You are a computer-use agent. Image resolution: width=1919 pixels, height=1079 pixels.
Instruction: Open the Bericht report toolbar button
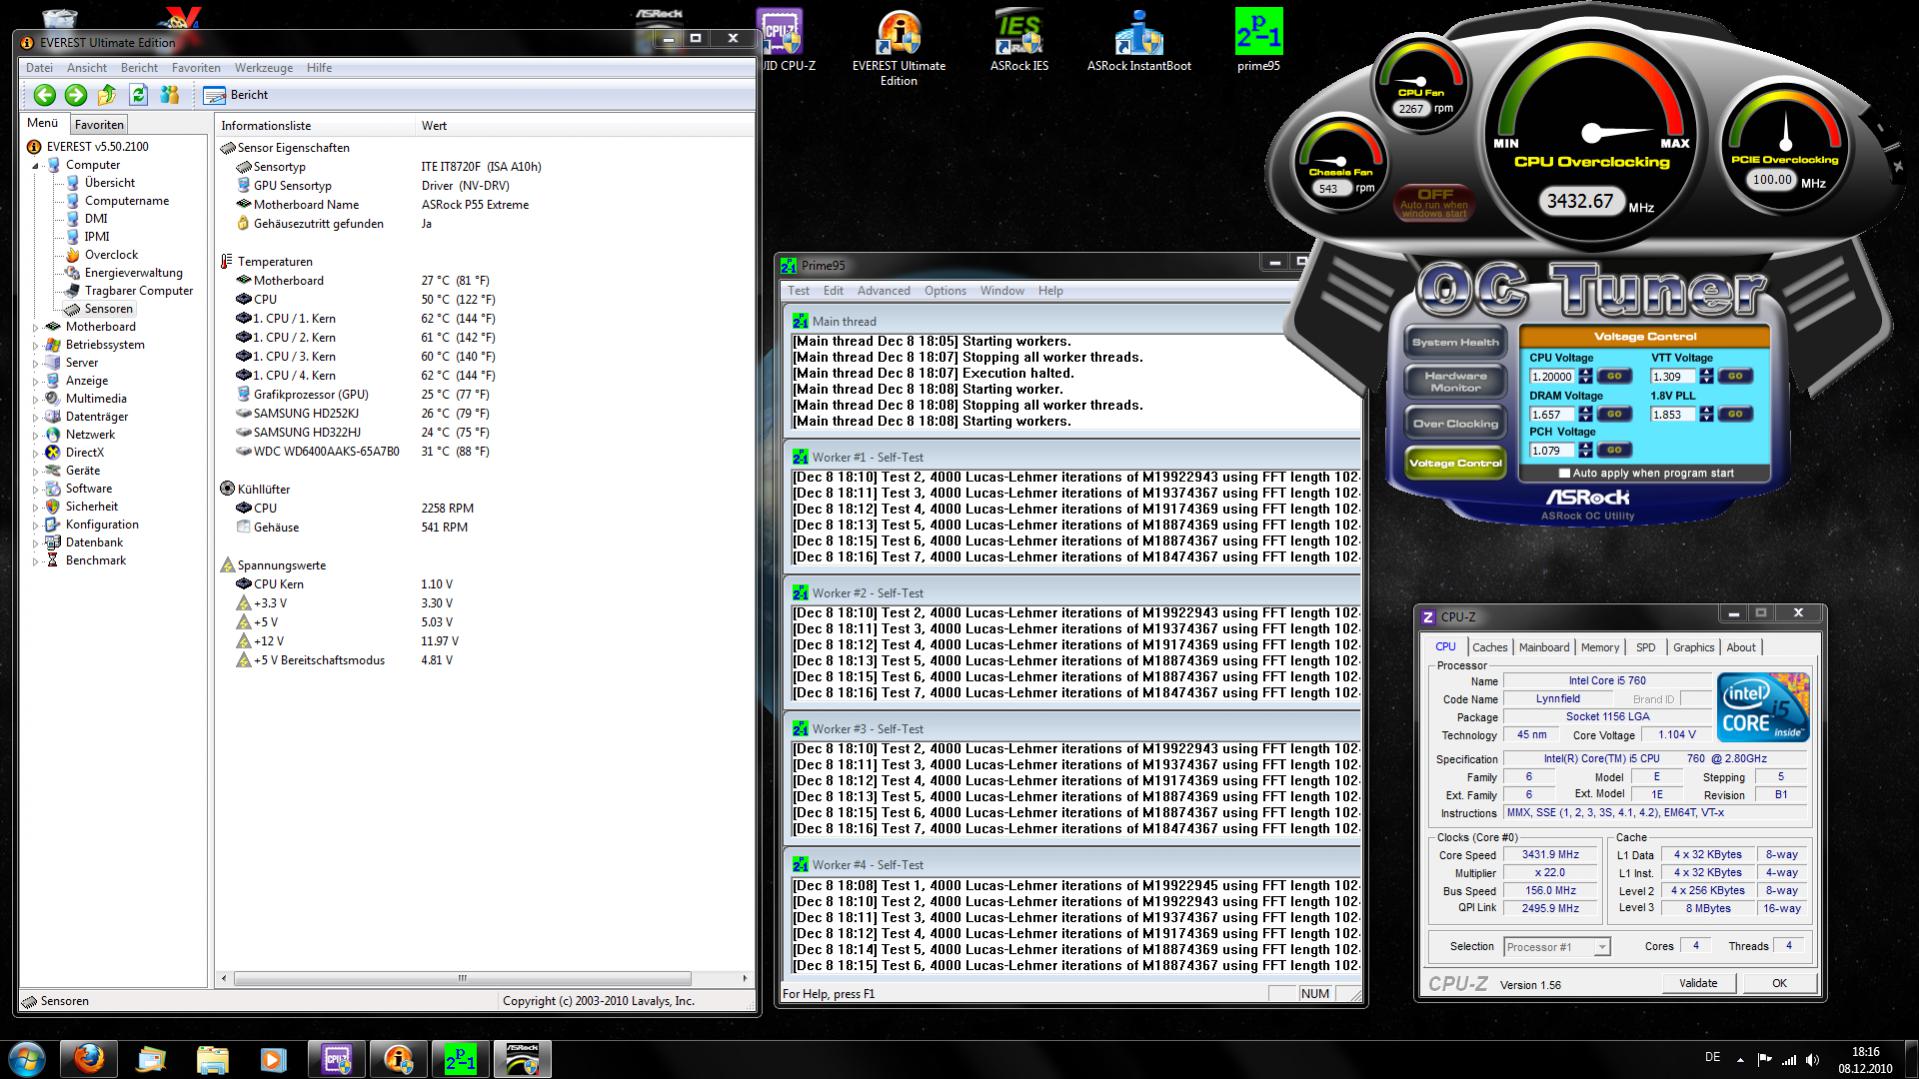pyautogui.click(x=236, y=95)
